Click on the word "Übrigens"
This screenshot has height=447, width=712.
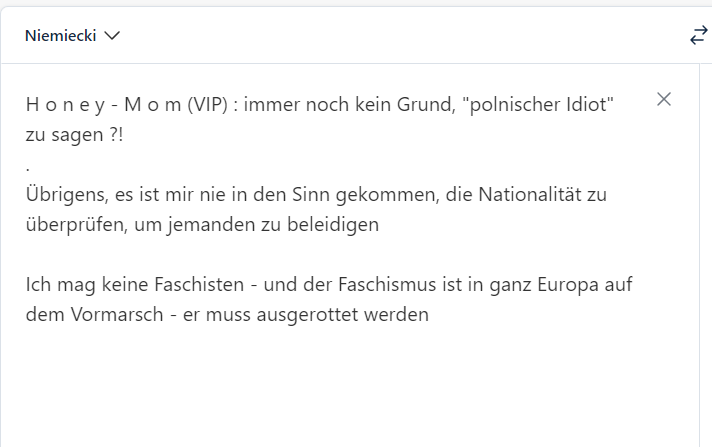tap(67, 194)
